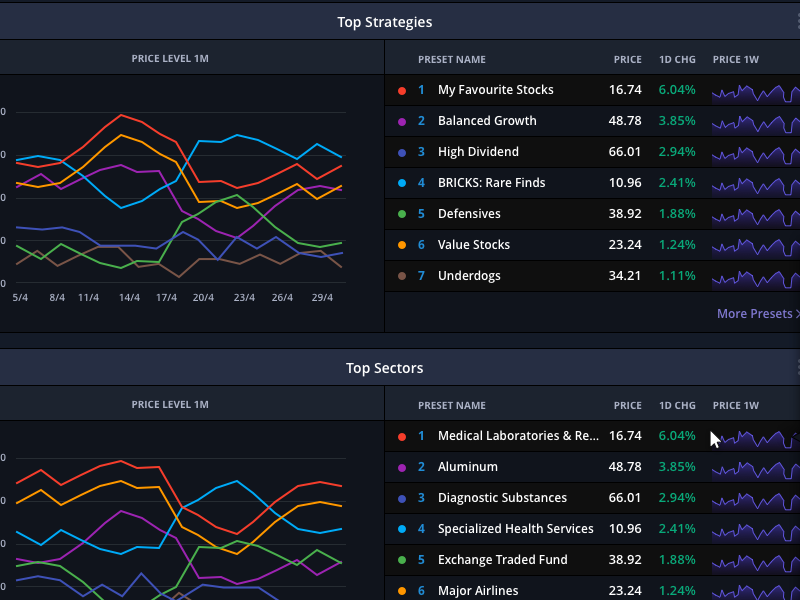
Task: Click PRICE 1W header in Top Strategies
Action: pyautogui.click(x=736, y=60)
